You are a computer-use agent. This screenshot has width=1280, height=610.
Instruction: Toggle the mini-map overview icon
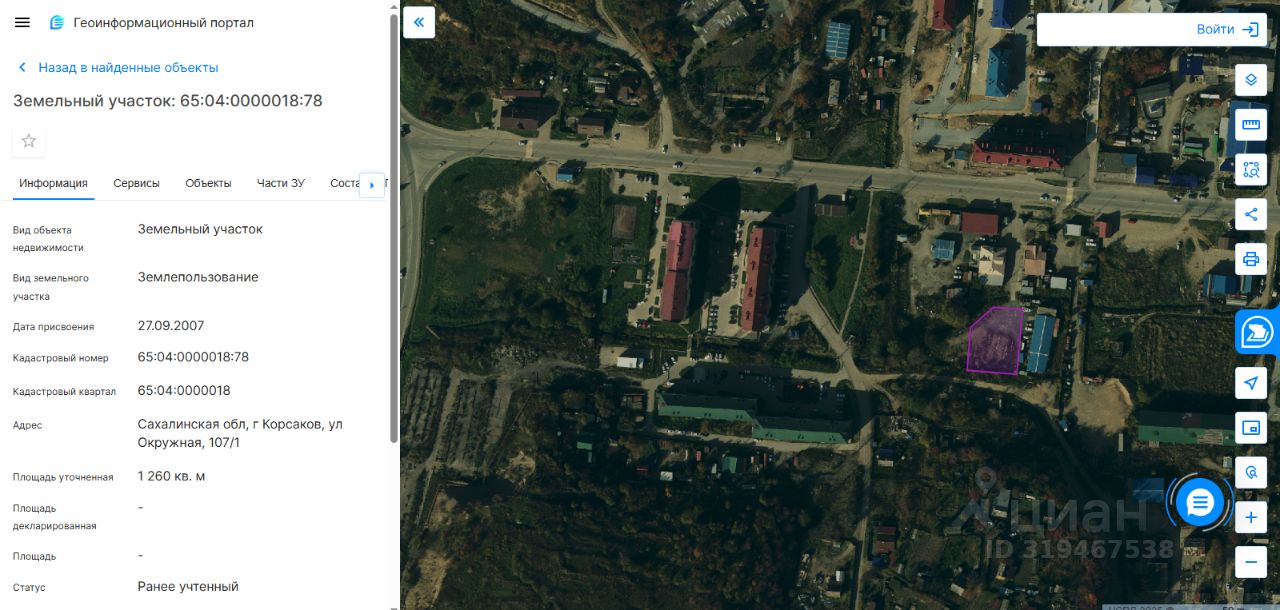(x=1251, y=428)
